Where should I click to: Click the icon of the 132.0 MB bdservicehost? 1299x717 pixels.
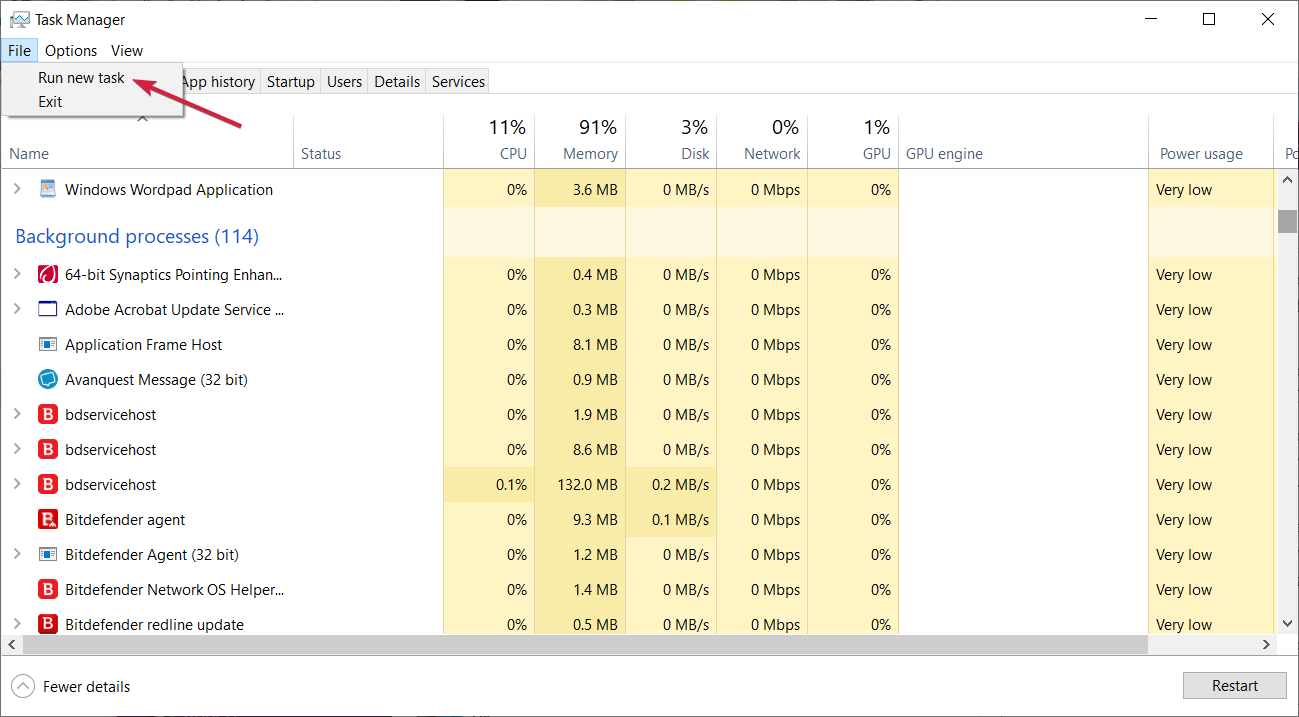48,484
